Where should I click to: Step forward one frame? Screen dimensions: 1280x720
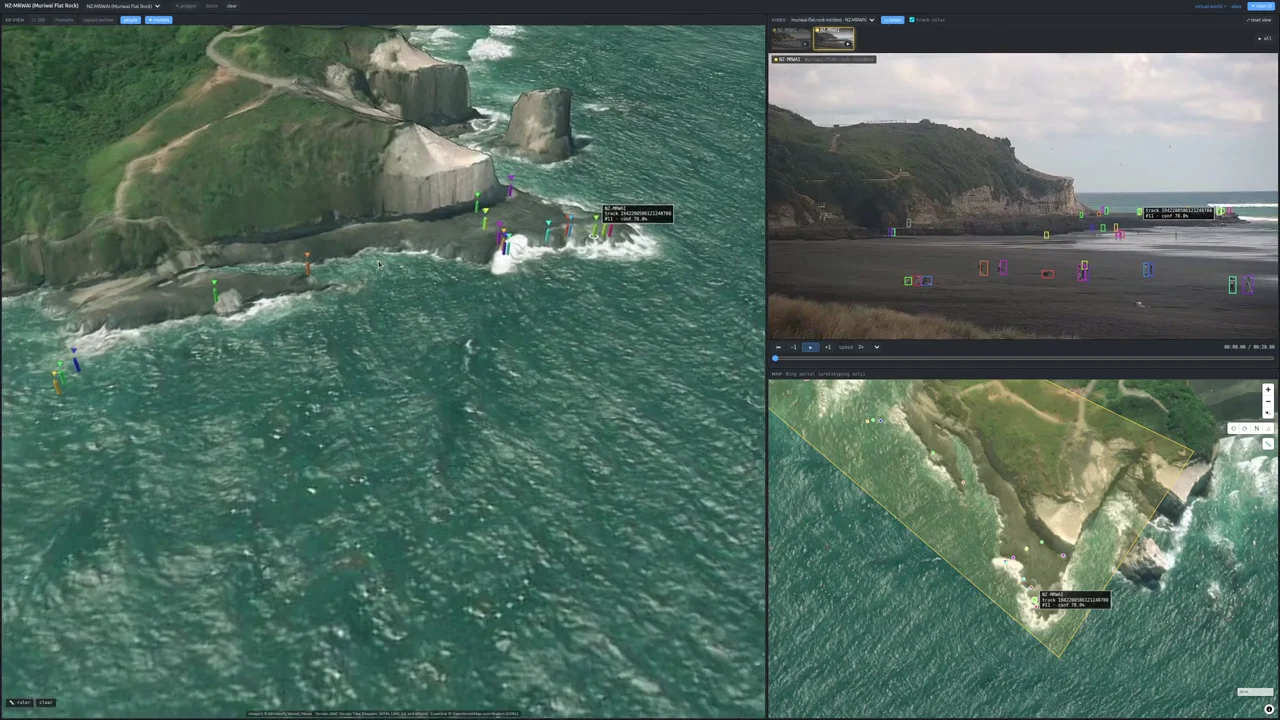[828, 347]
